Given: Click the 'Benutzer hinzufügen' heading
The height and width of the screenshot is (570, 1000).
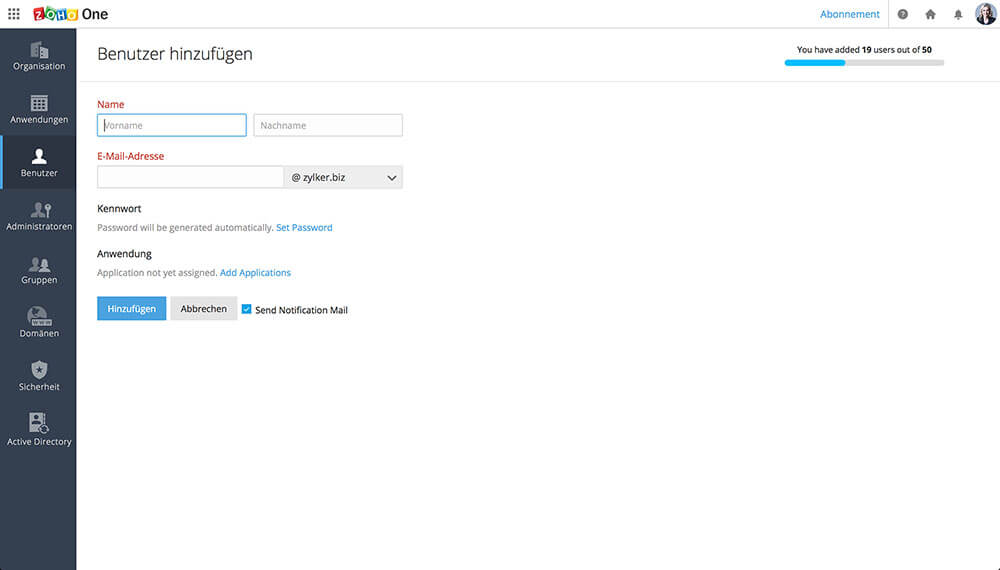Looking at the screenshot, I should pos(175,54).
